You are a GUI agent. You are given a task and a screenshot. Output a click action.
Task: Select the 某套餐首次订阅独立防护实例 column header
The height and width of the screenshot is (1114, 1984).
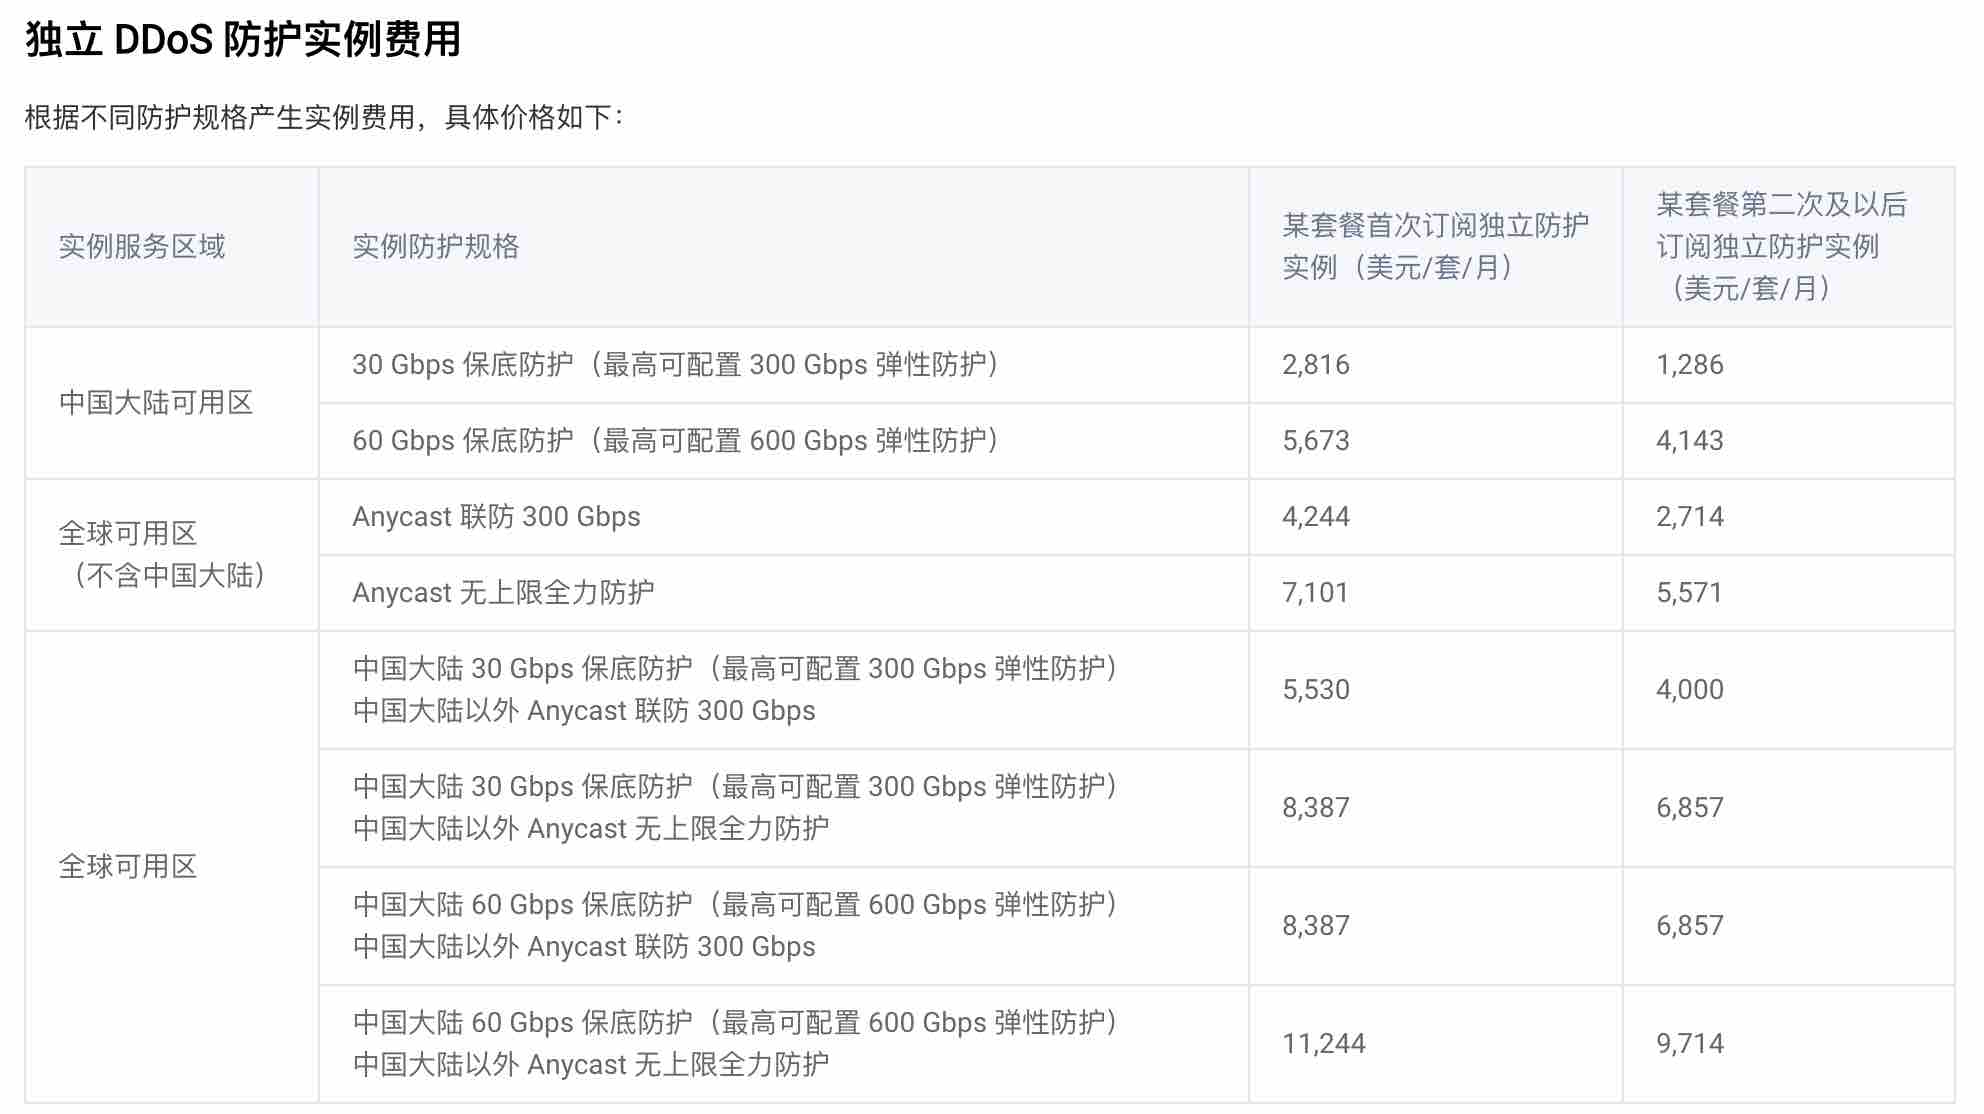point(1435,246)
